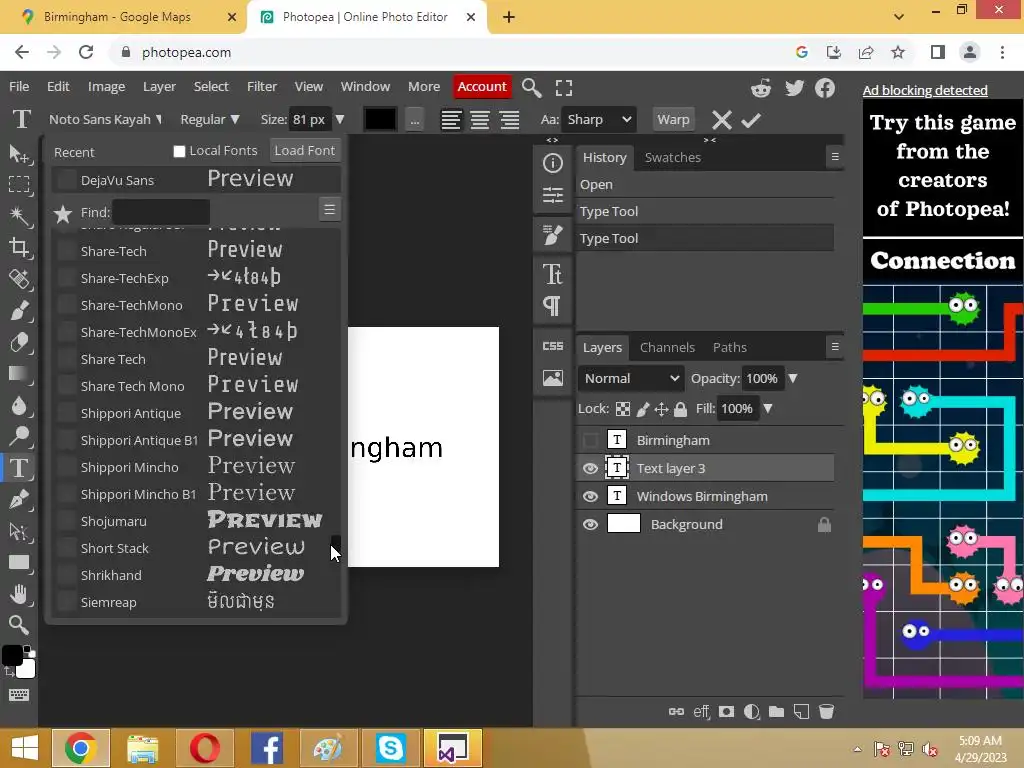This screenshot has width=1024, height=768.
Task: Open the Paragraph panel icon
Action: pos(552,305)
